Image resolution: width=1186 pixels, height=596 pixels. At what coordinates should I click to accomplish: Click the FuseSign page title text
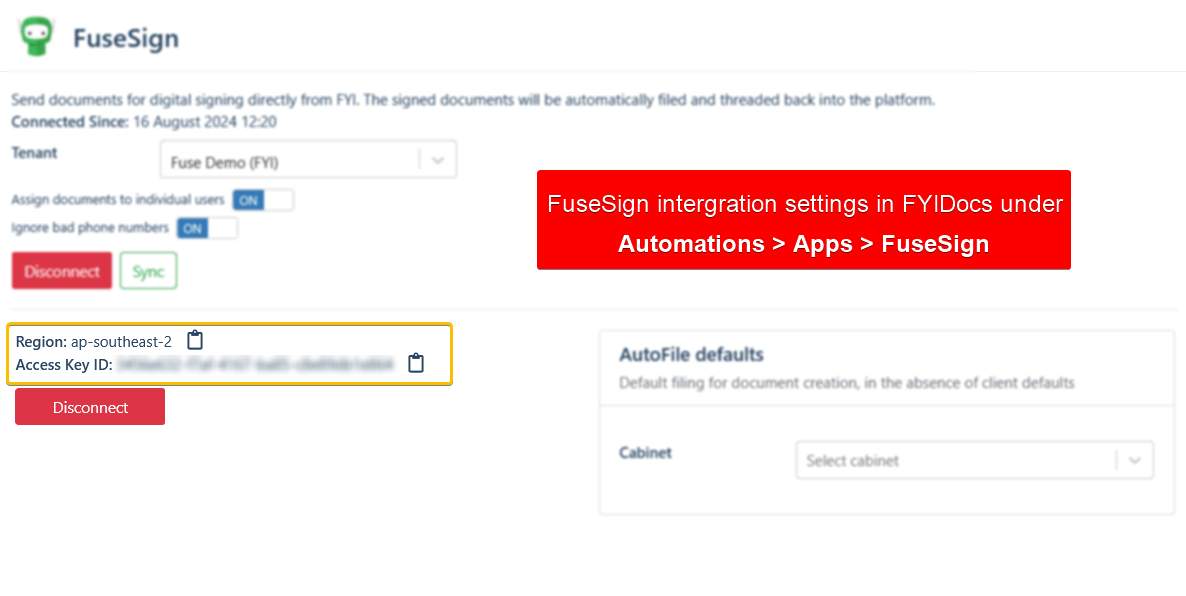126,39
